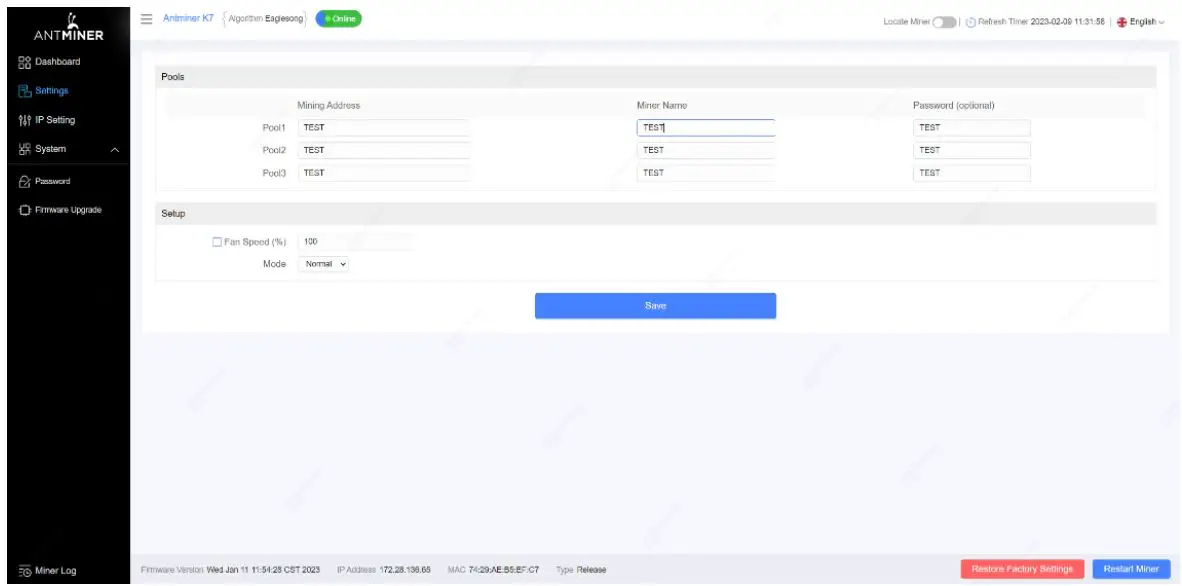Click the Save button

pos(655,305)
